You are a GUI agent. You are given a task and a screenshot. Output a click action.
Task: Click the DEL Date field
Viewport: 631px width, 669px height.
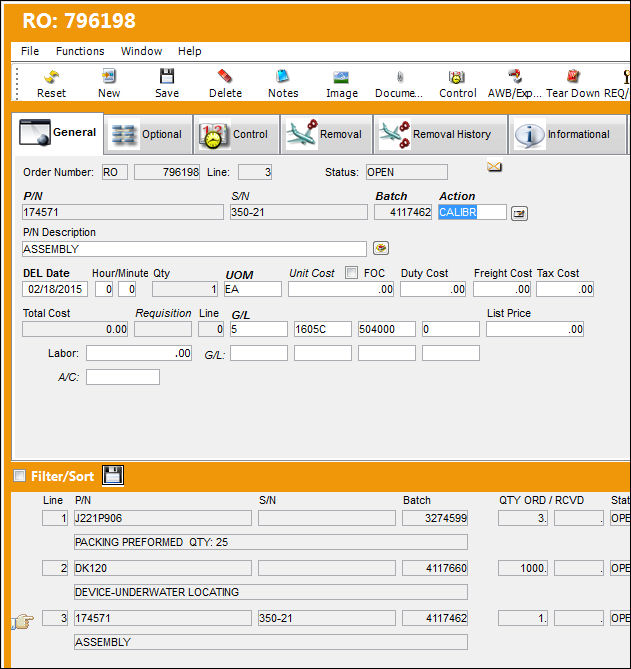point(55,289)
